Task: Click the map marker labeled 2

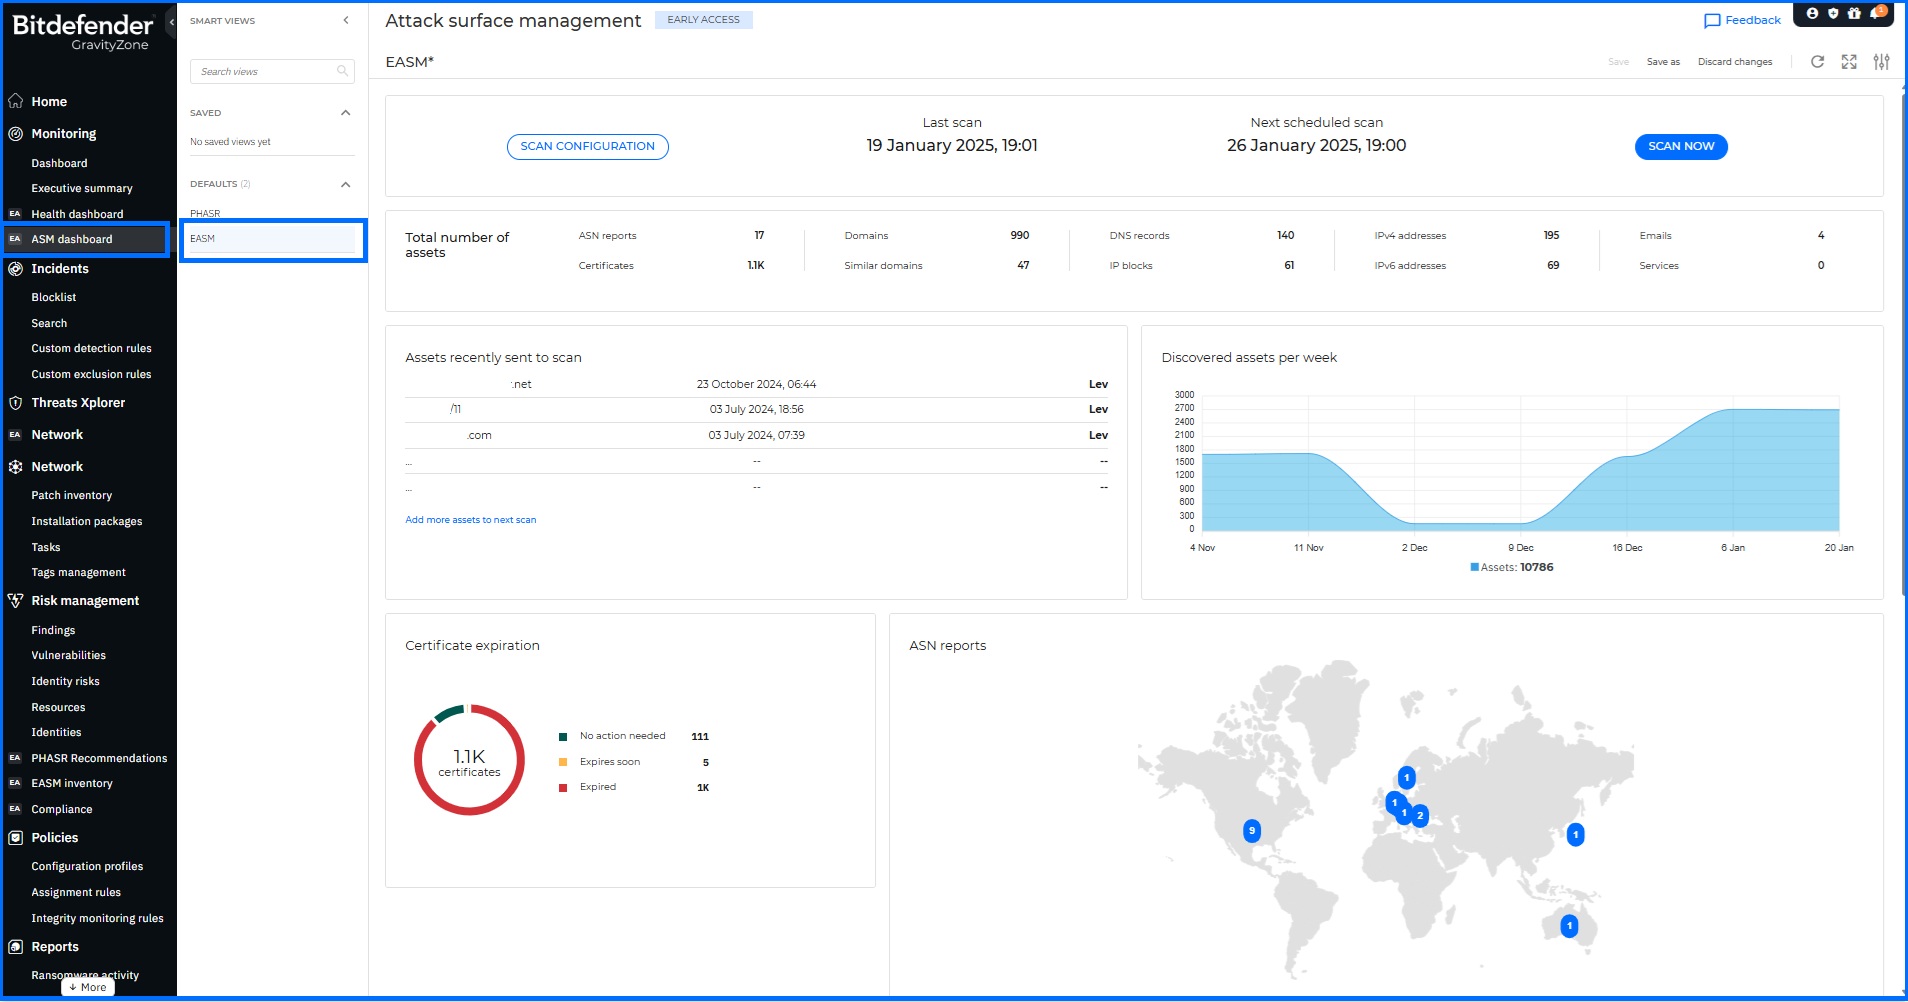Action: tap(1420, 816)
